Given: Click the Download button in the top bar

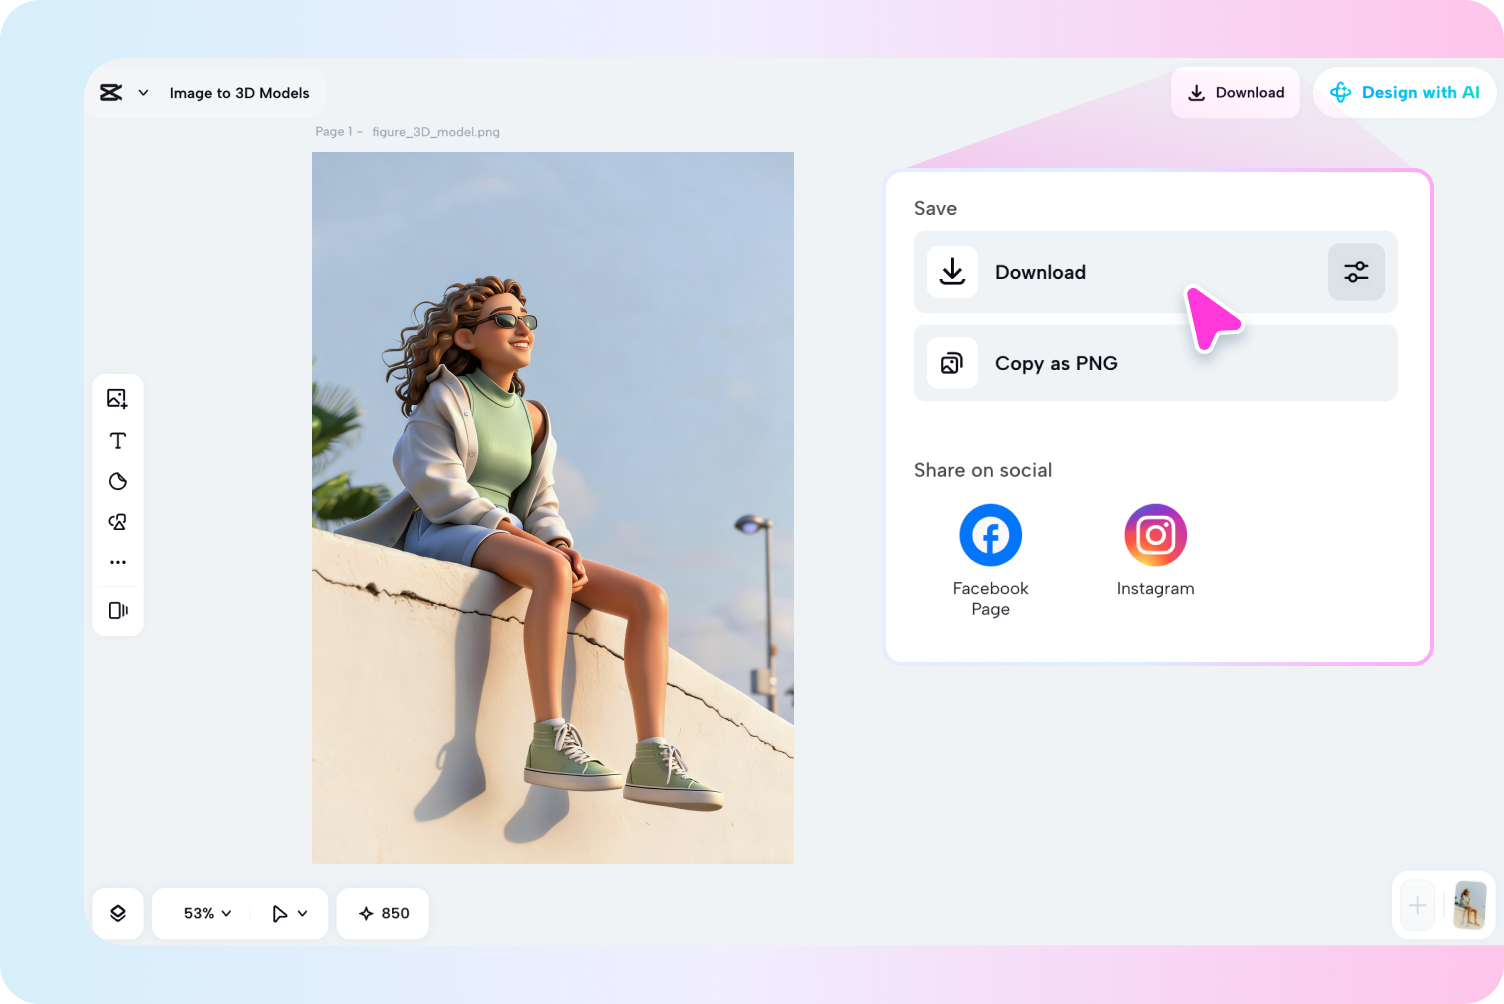Looking at the screenshot, I should click(1235, 92).
